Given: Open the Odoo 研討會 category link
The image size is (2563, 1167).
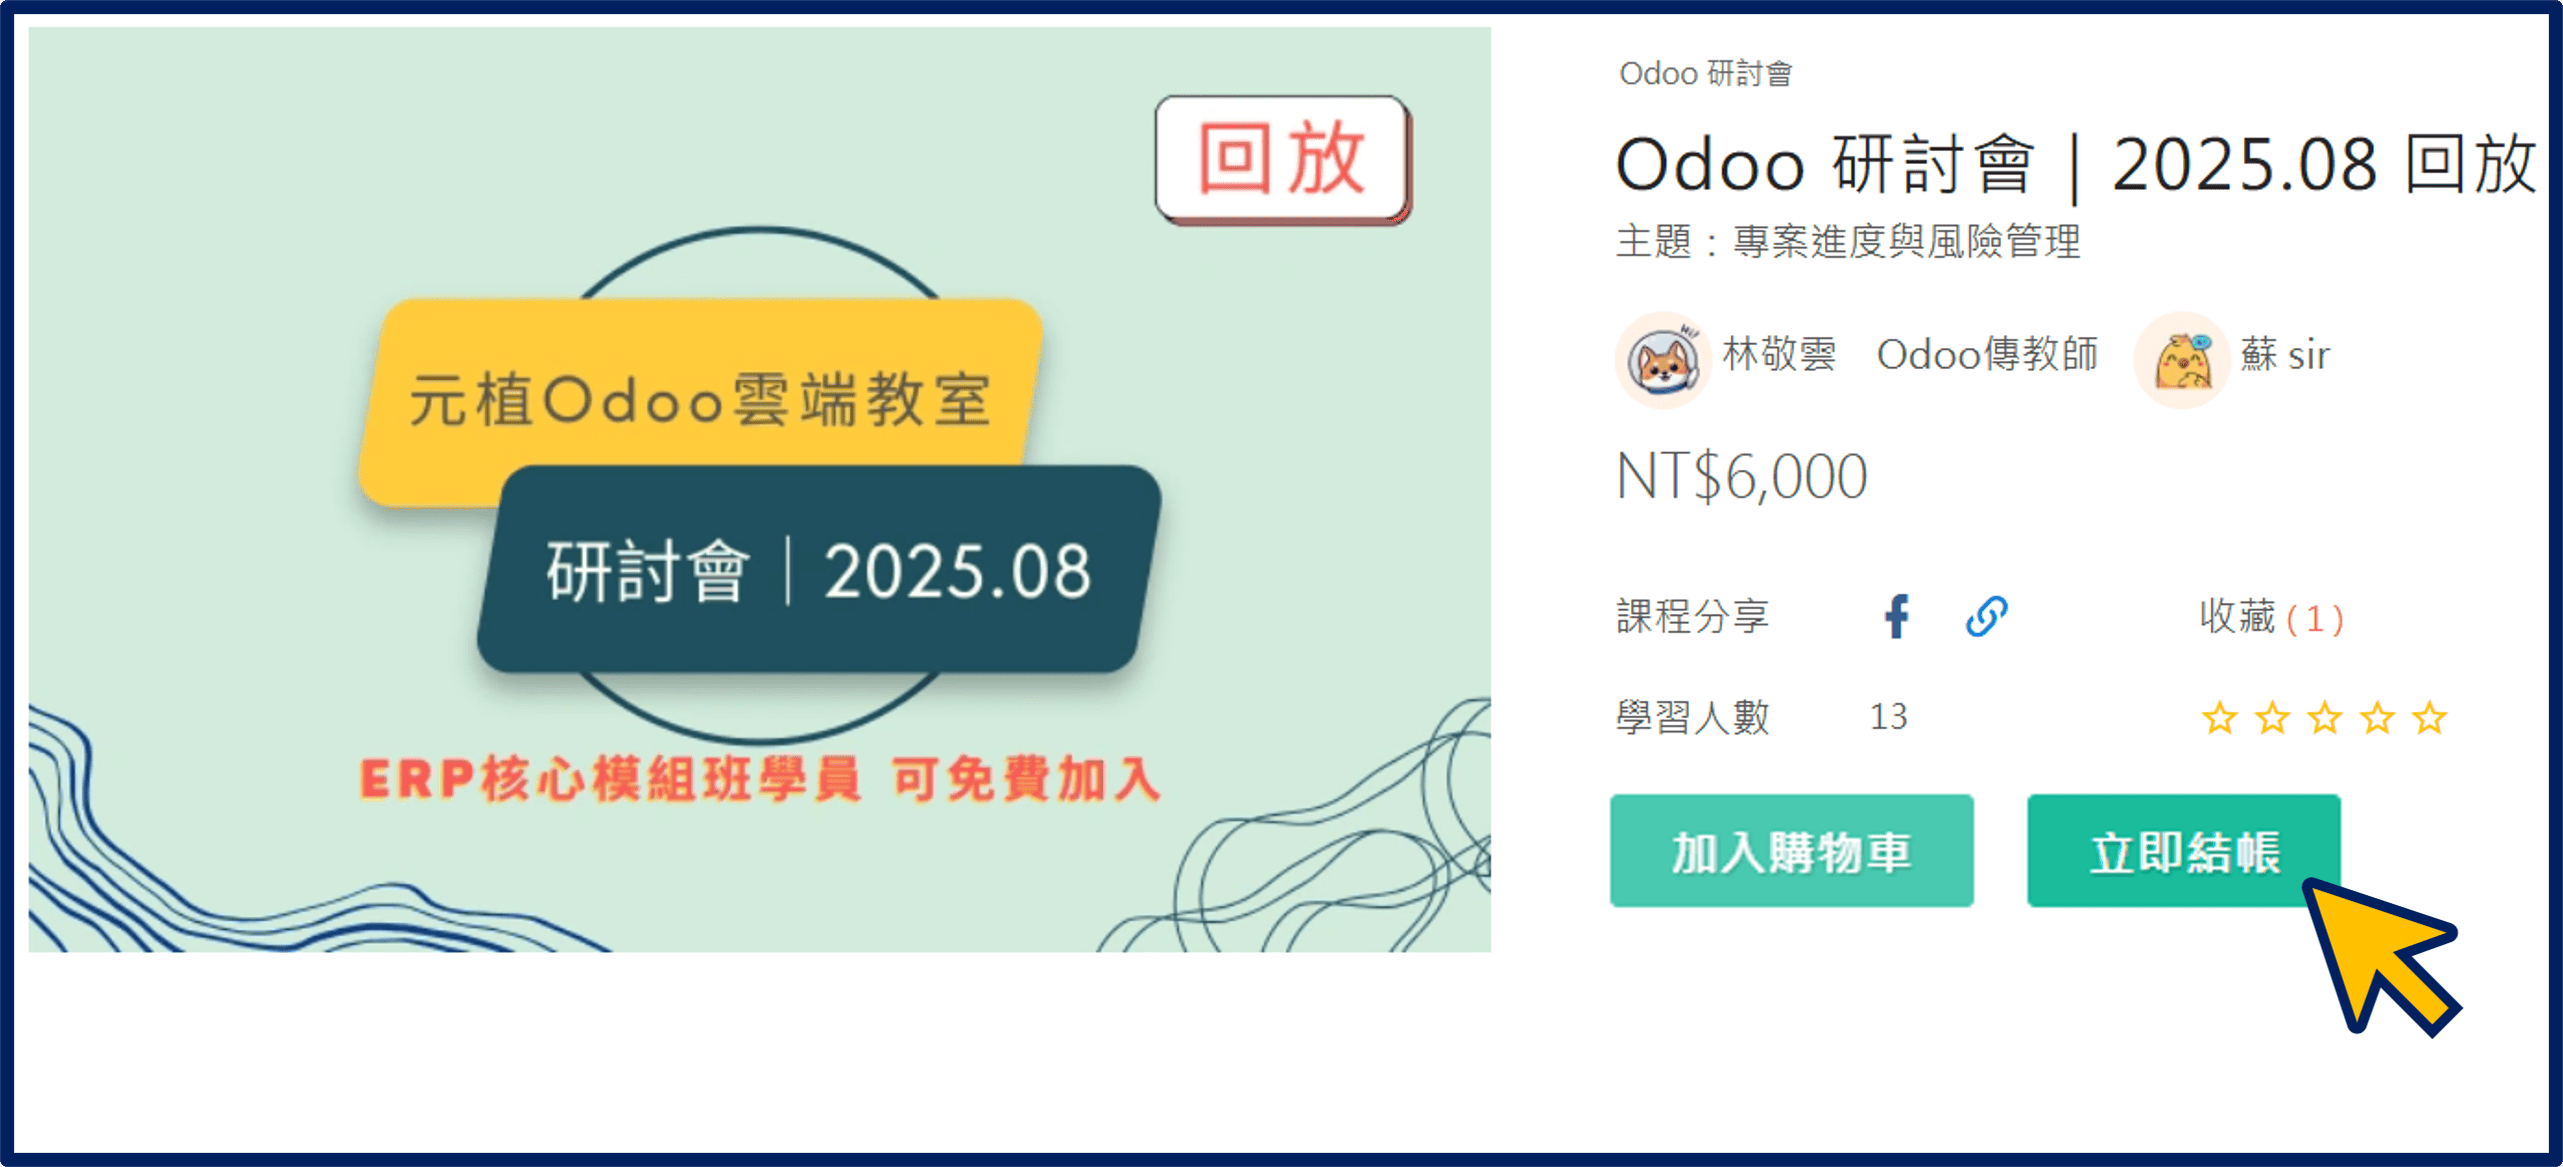Looking at the screenshot, I should click(1705, 73).
